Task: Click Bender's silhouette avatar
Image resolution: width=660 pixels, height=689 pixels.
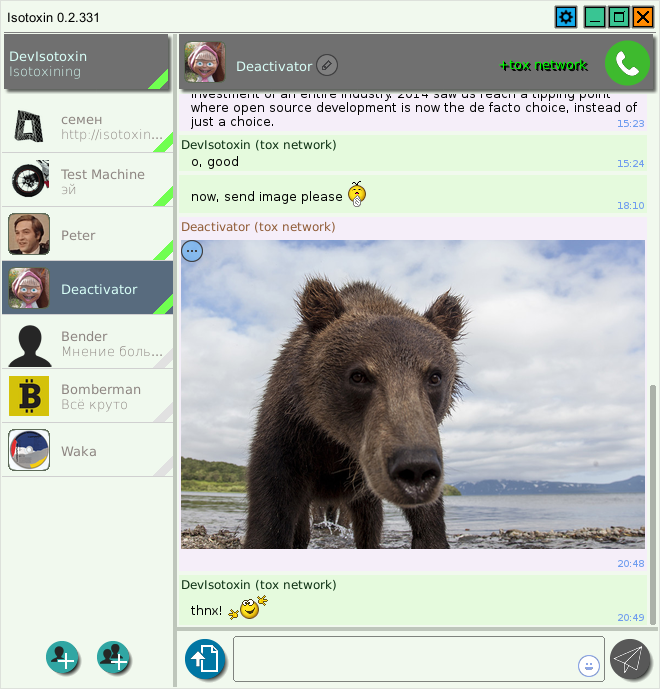Action: pos(29,346)
